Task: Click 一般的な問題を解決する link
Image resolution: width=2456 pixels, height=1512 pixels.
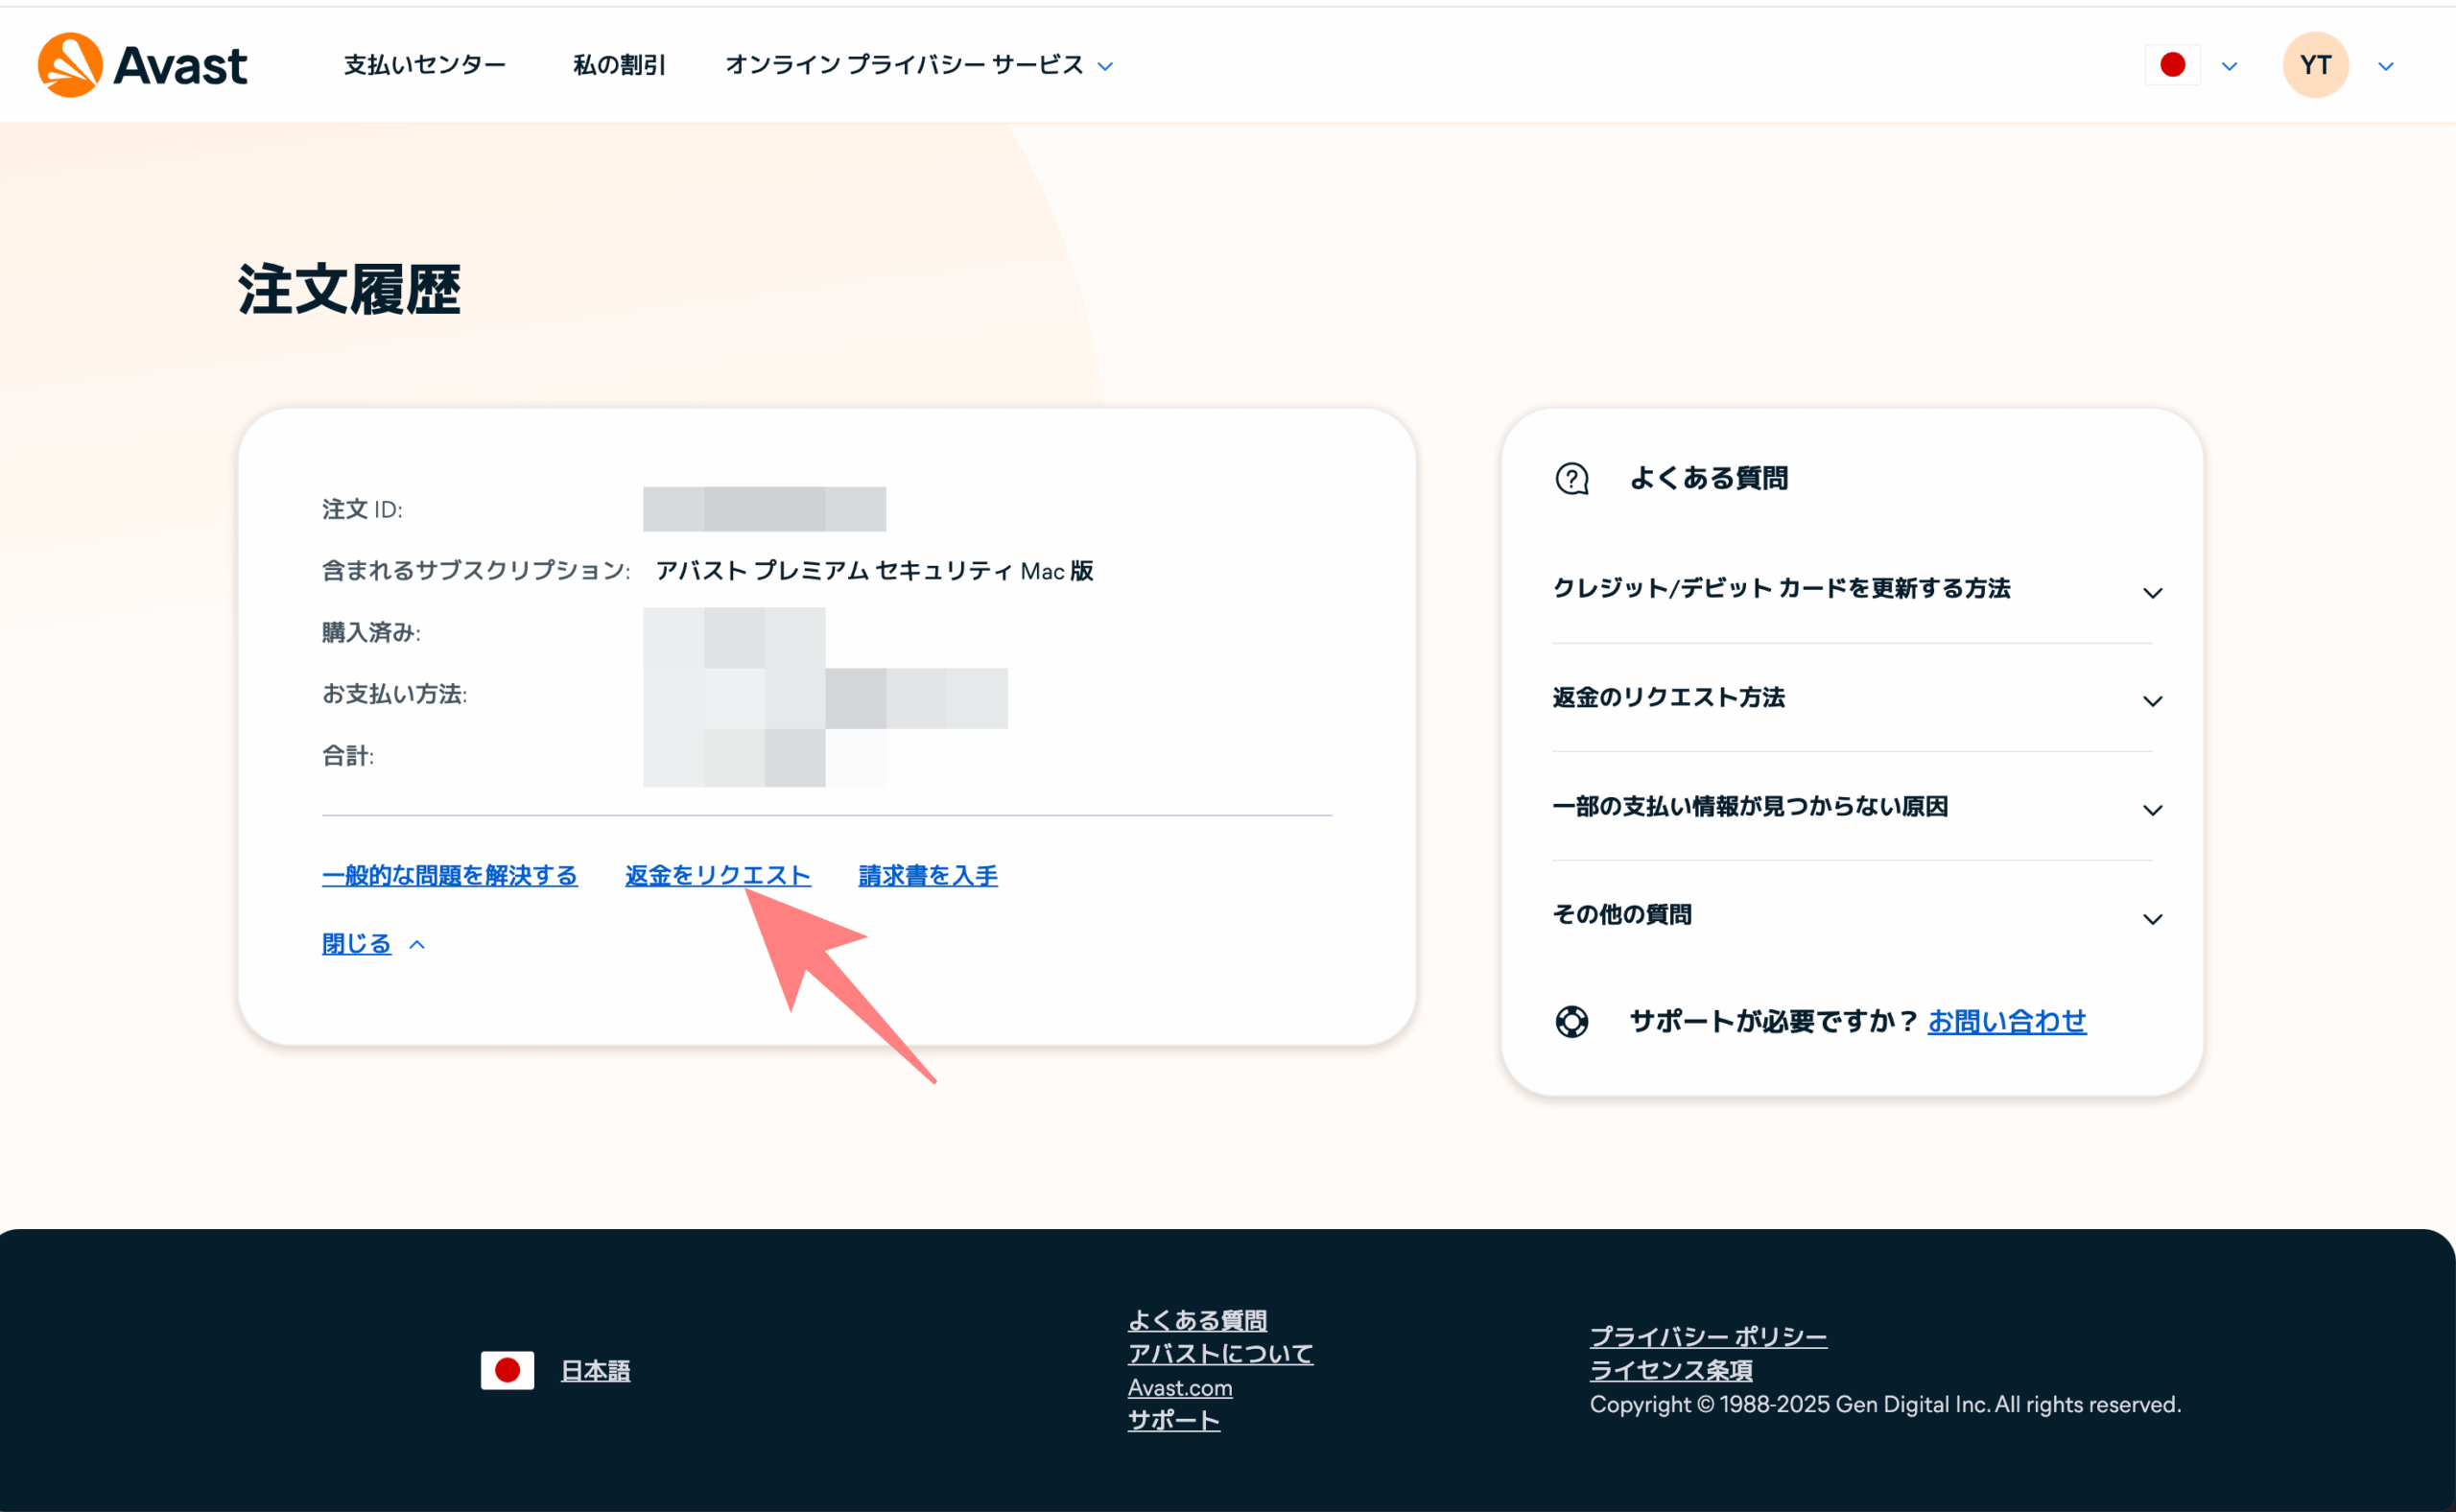Action: tap(450, 876)
